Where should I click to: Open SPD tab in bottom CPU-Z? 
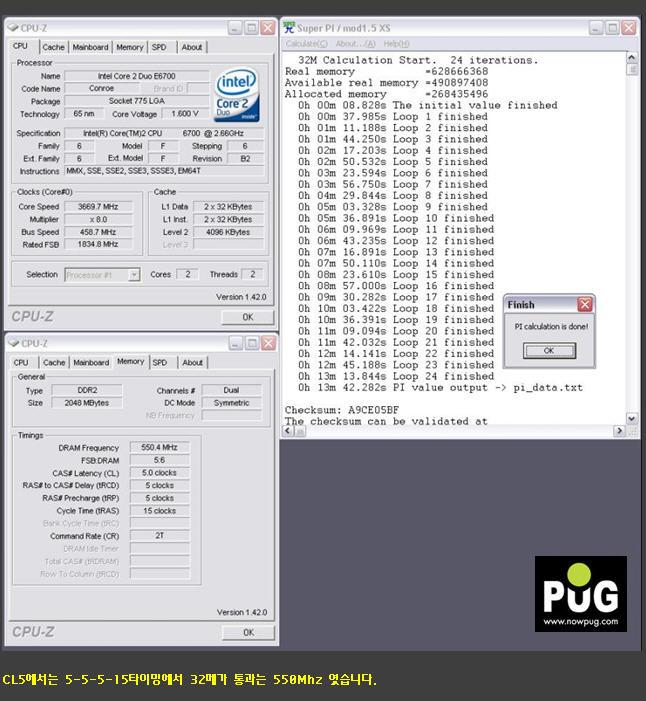pos(160,363)
